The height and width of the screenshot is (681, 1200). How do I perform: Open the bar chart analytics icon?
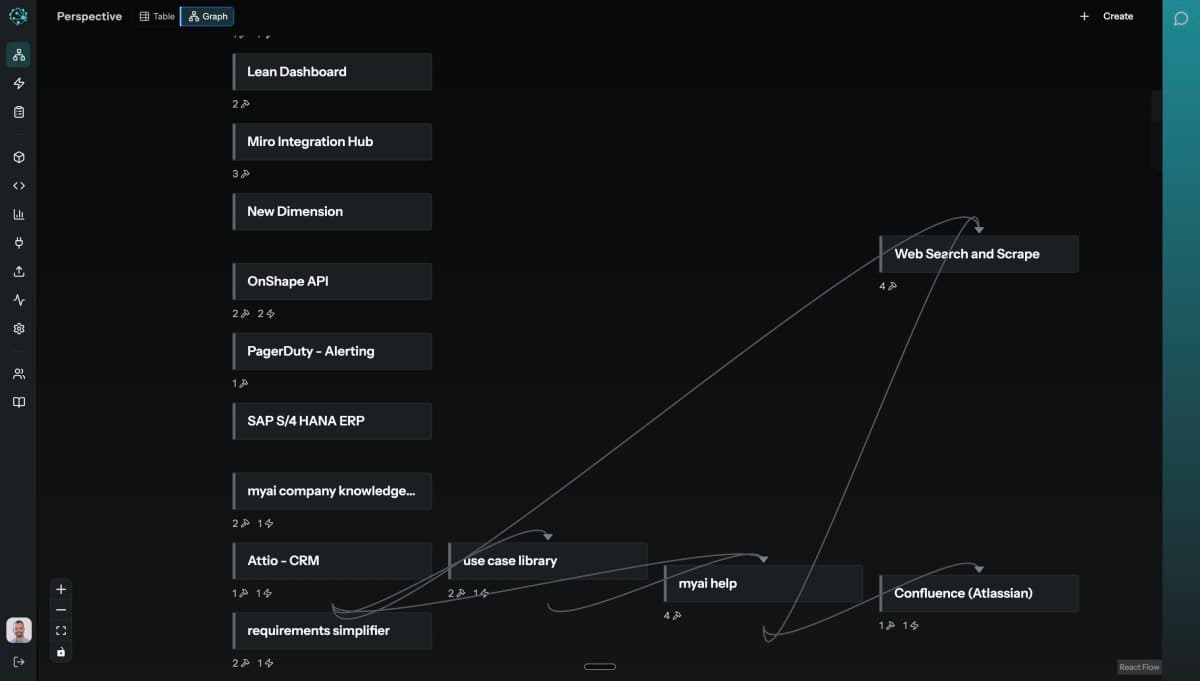(18, 213)
